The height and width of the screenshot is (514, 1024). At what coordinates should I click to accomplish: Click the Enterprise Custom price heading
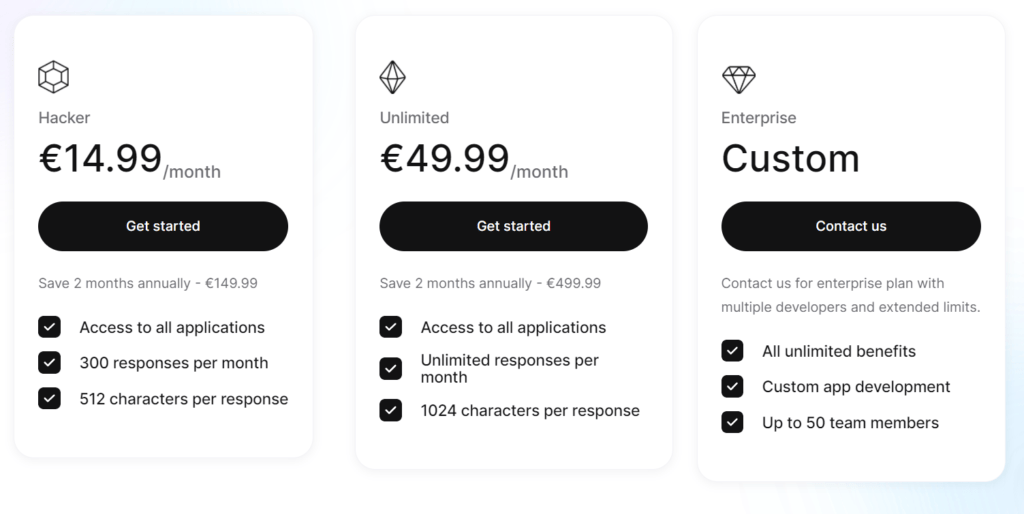[x=790, y=159]
